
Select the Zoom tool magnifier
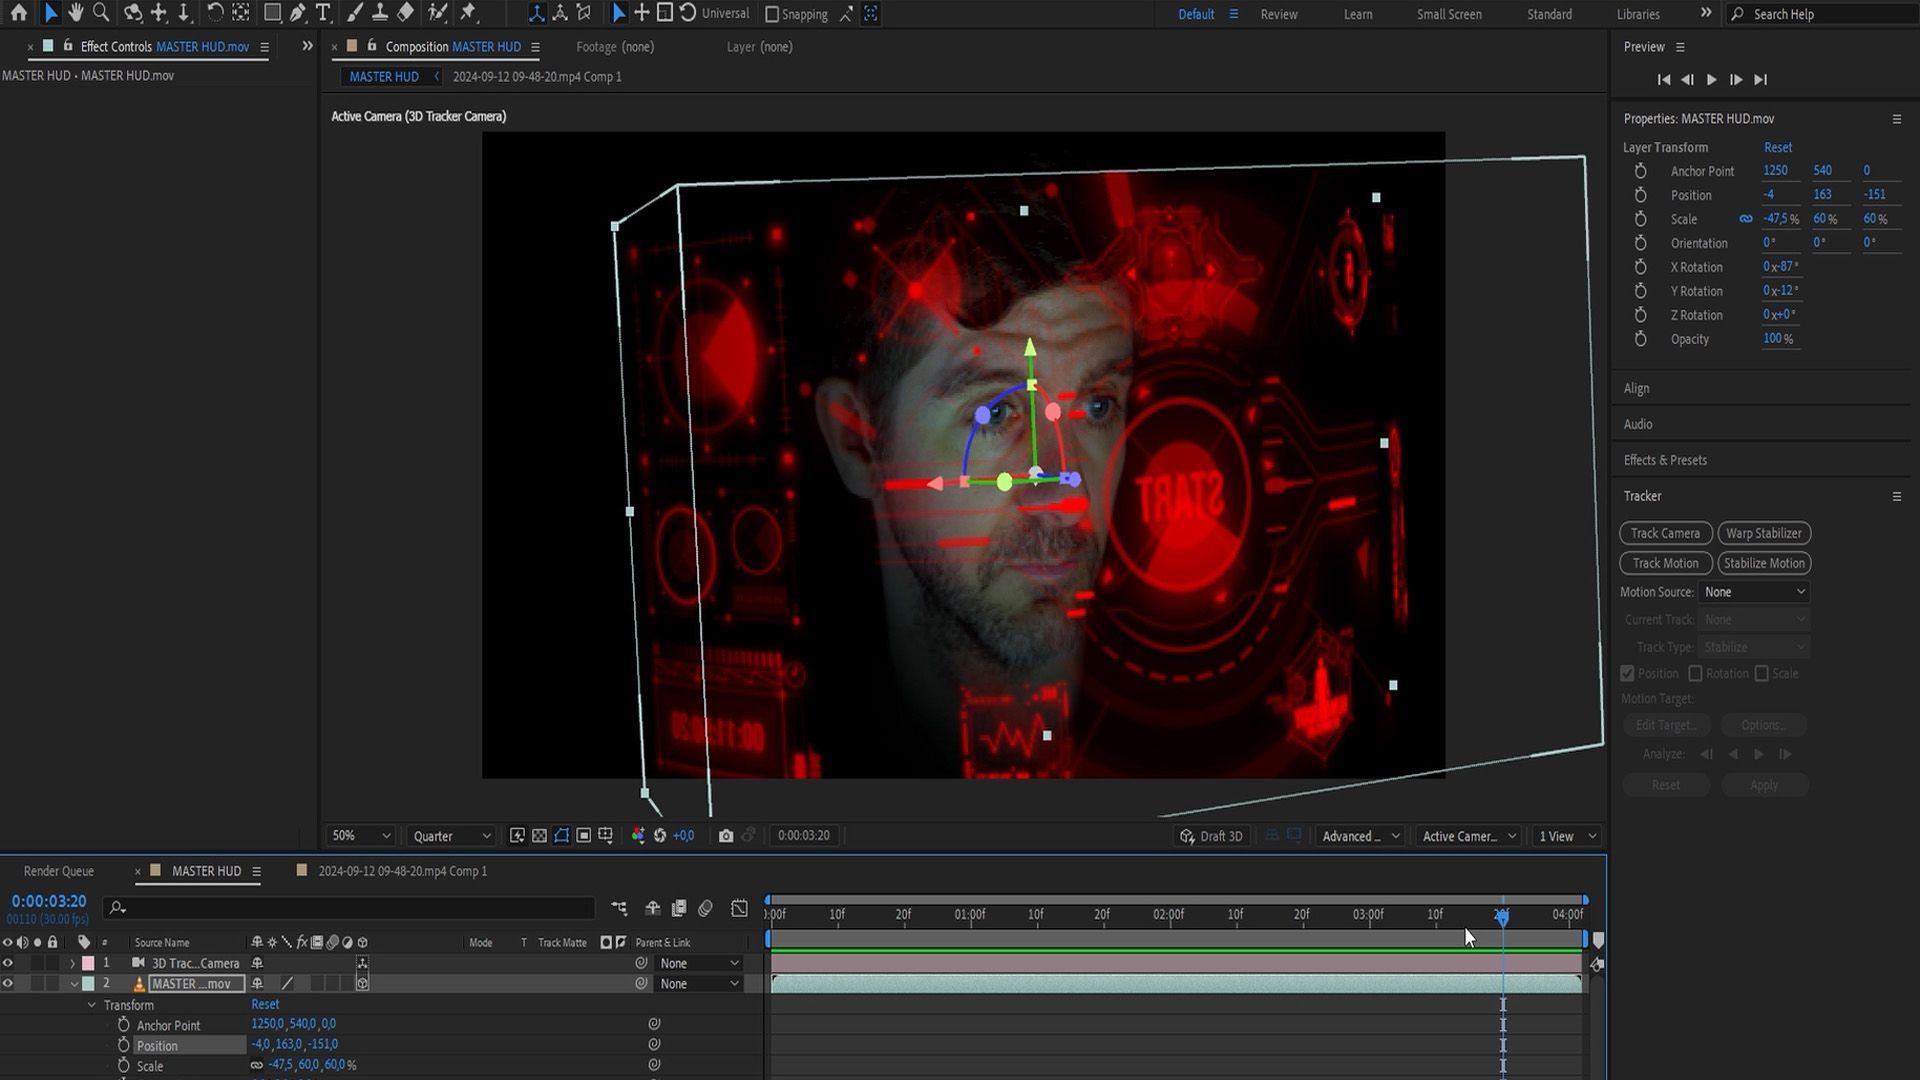(x=101, y=13)
